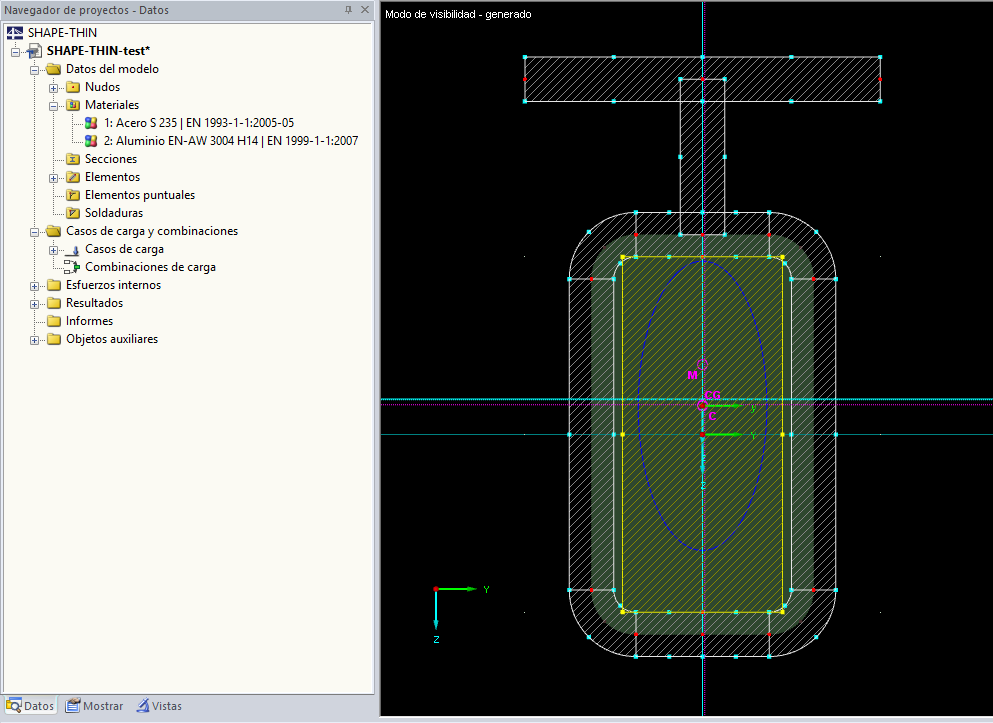Click the Nudos folder icon
The width and height of the screenshot is (993, 723).
pos(73,87)
